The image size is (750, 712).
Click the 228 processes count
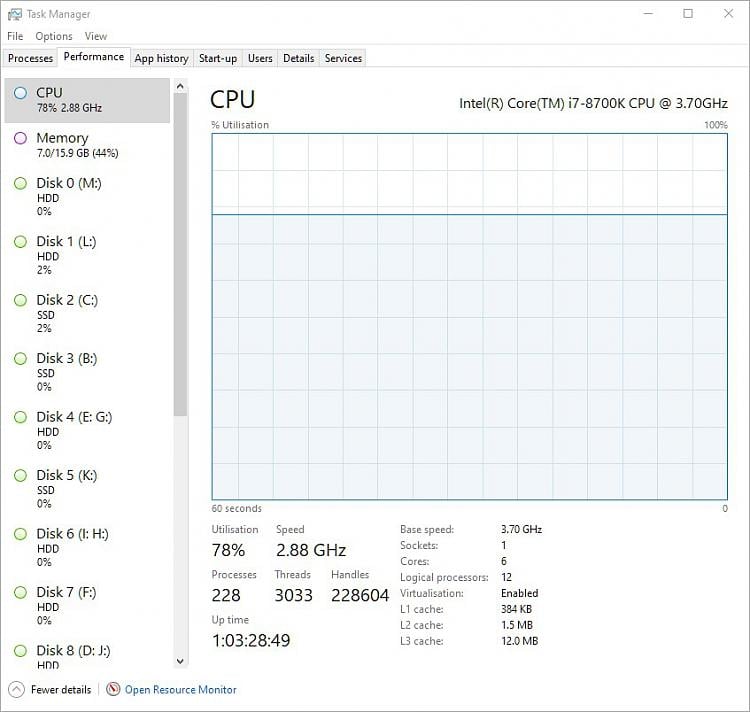pyautogui.click(x=226, y=595)
